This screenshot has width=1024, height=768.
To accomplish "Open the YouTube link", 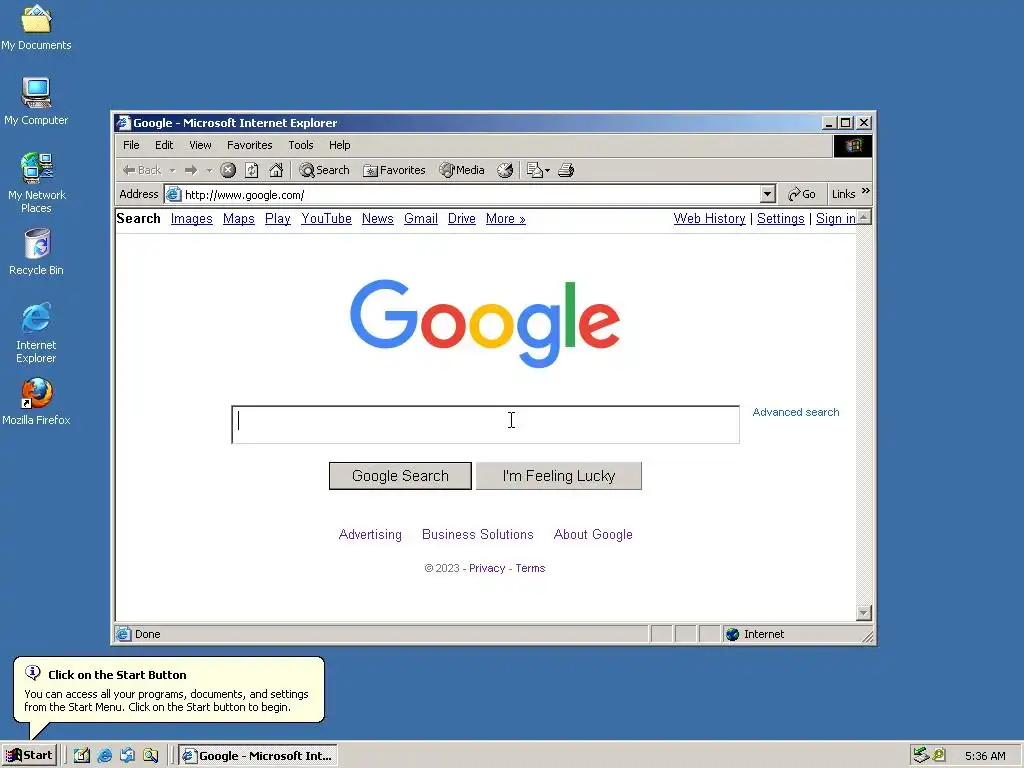I will (x=326, y=219).
